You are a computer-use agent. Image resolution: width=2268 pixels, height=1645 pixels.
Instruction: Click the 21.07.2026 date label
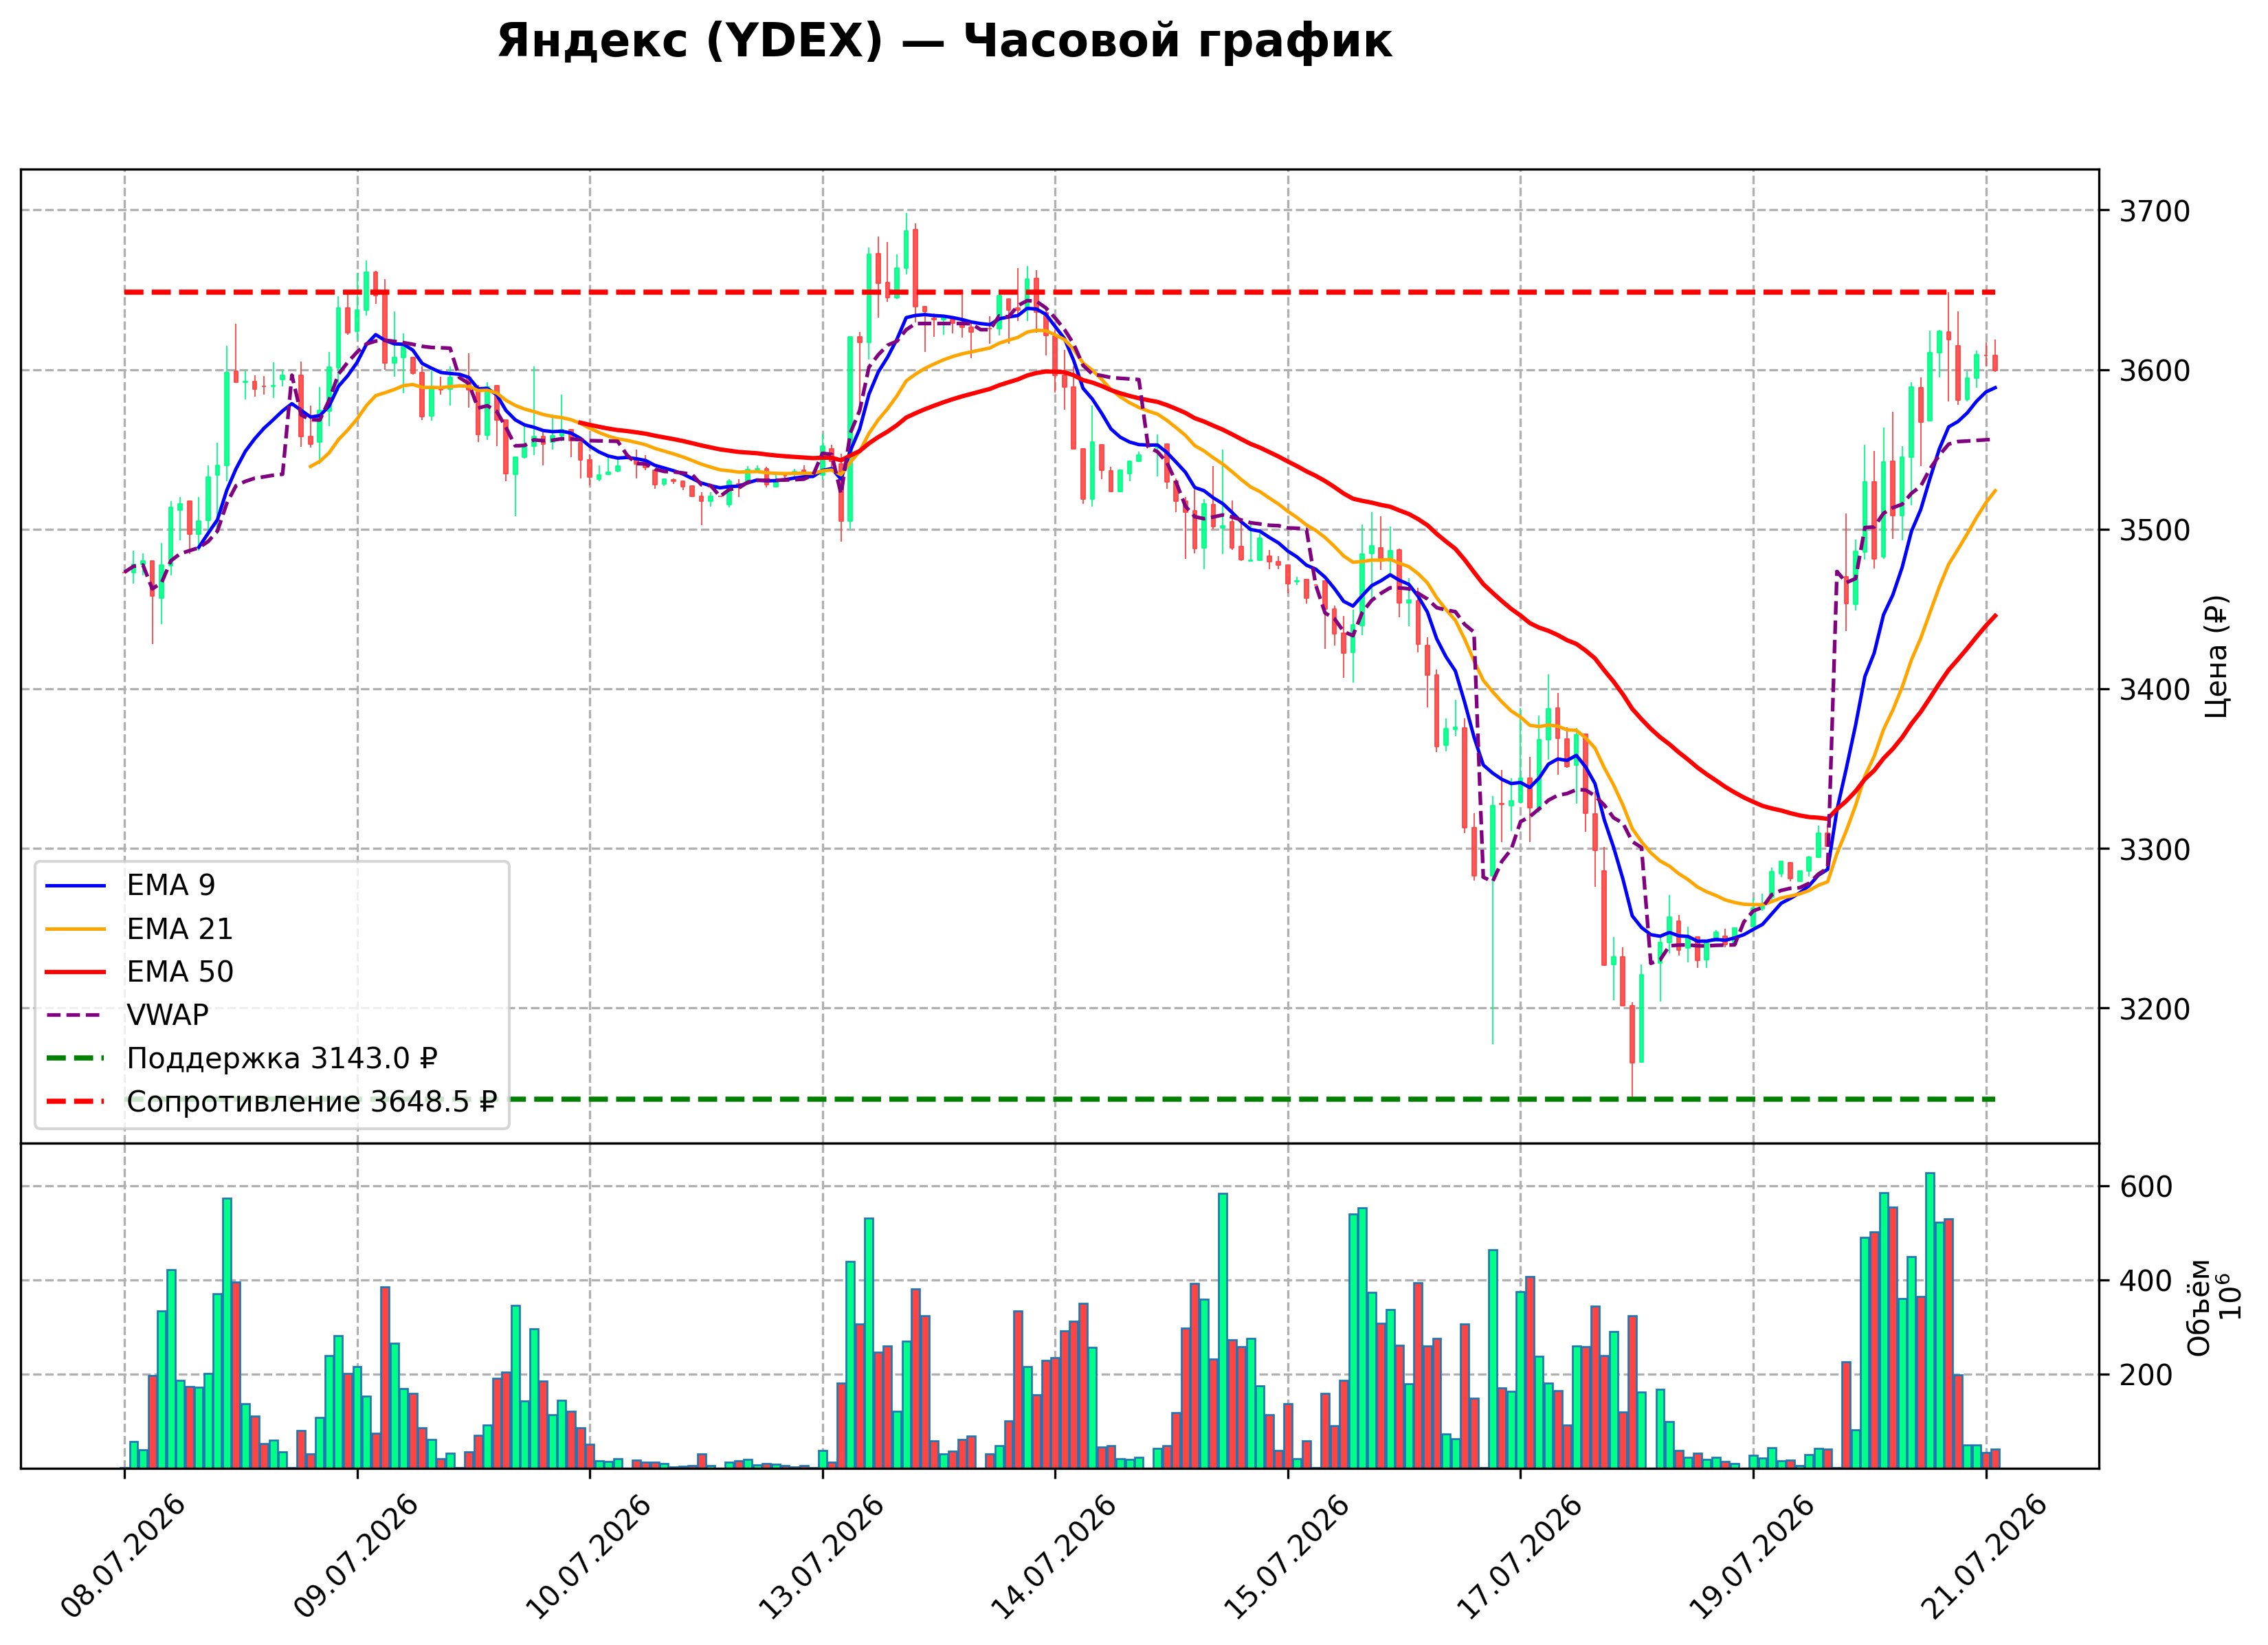tap(1985, 1556)
